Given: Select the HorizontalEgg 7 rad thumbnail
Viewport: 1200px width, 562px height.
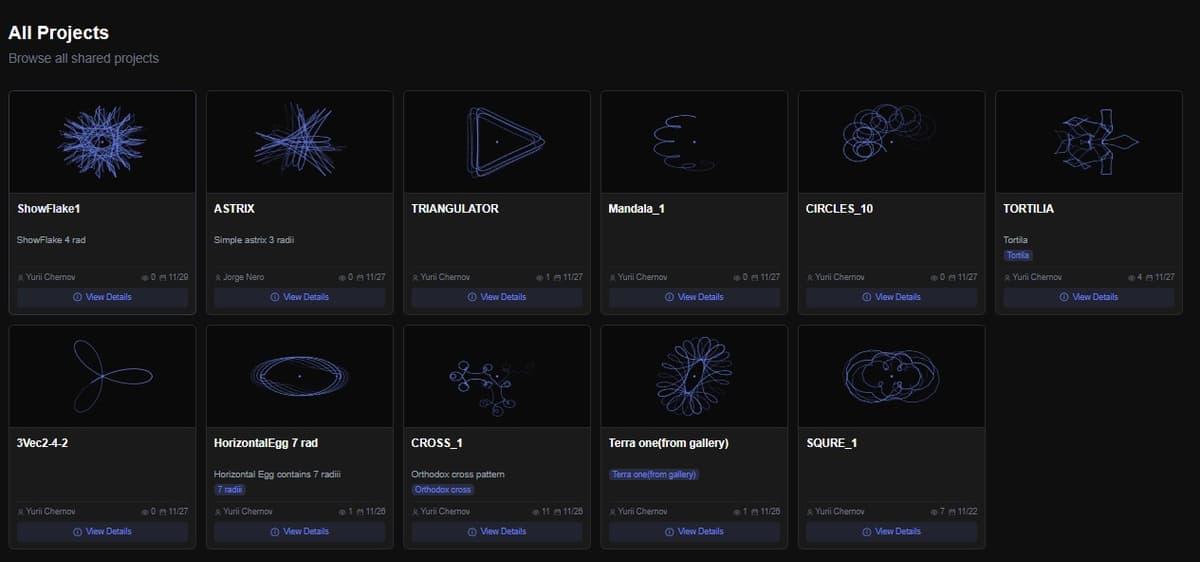Looking at the screenshot, I should pyautogui.click(x=300, y=376).
